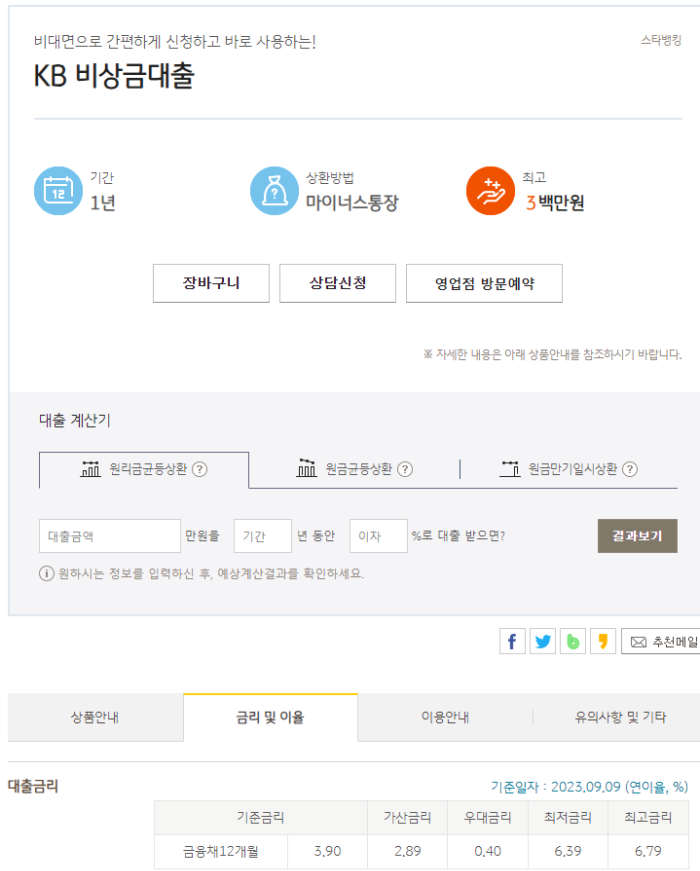The height and width of the screenshot is (871, 700).
Task: Click 금융채12개월 table cell
Action: tap(221, 851)
